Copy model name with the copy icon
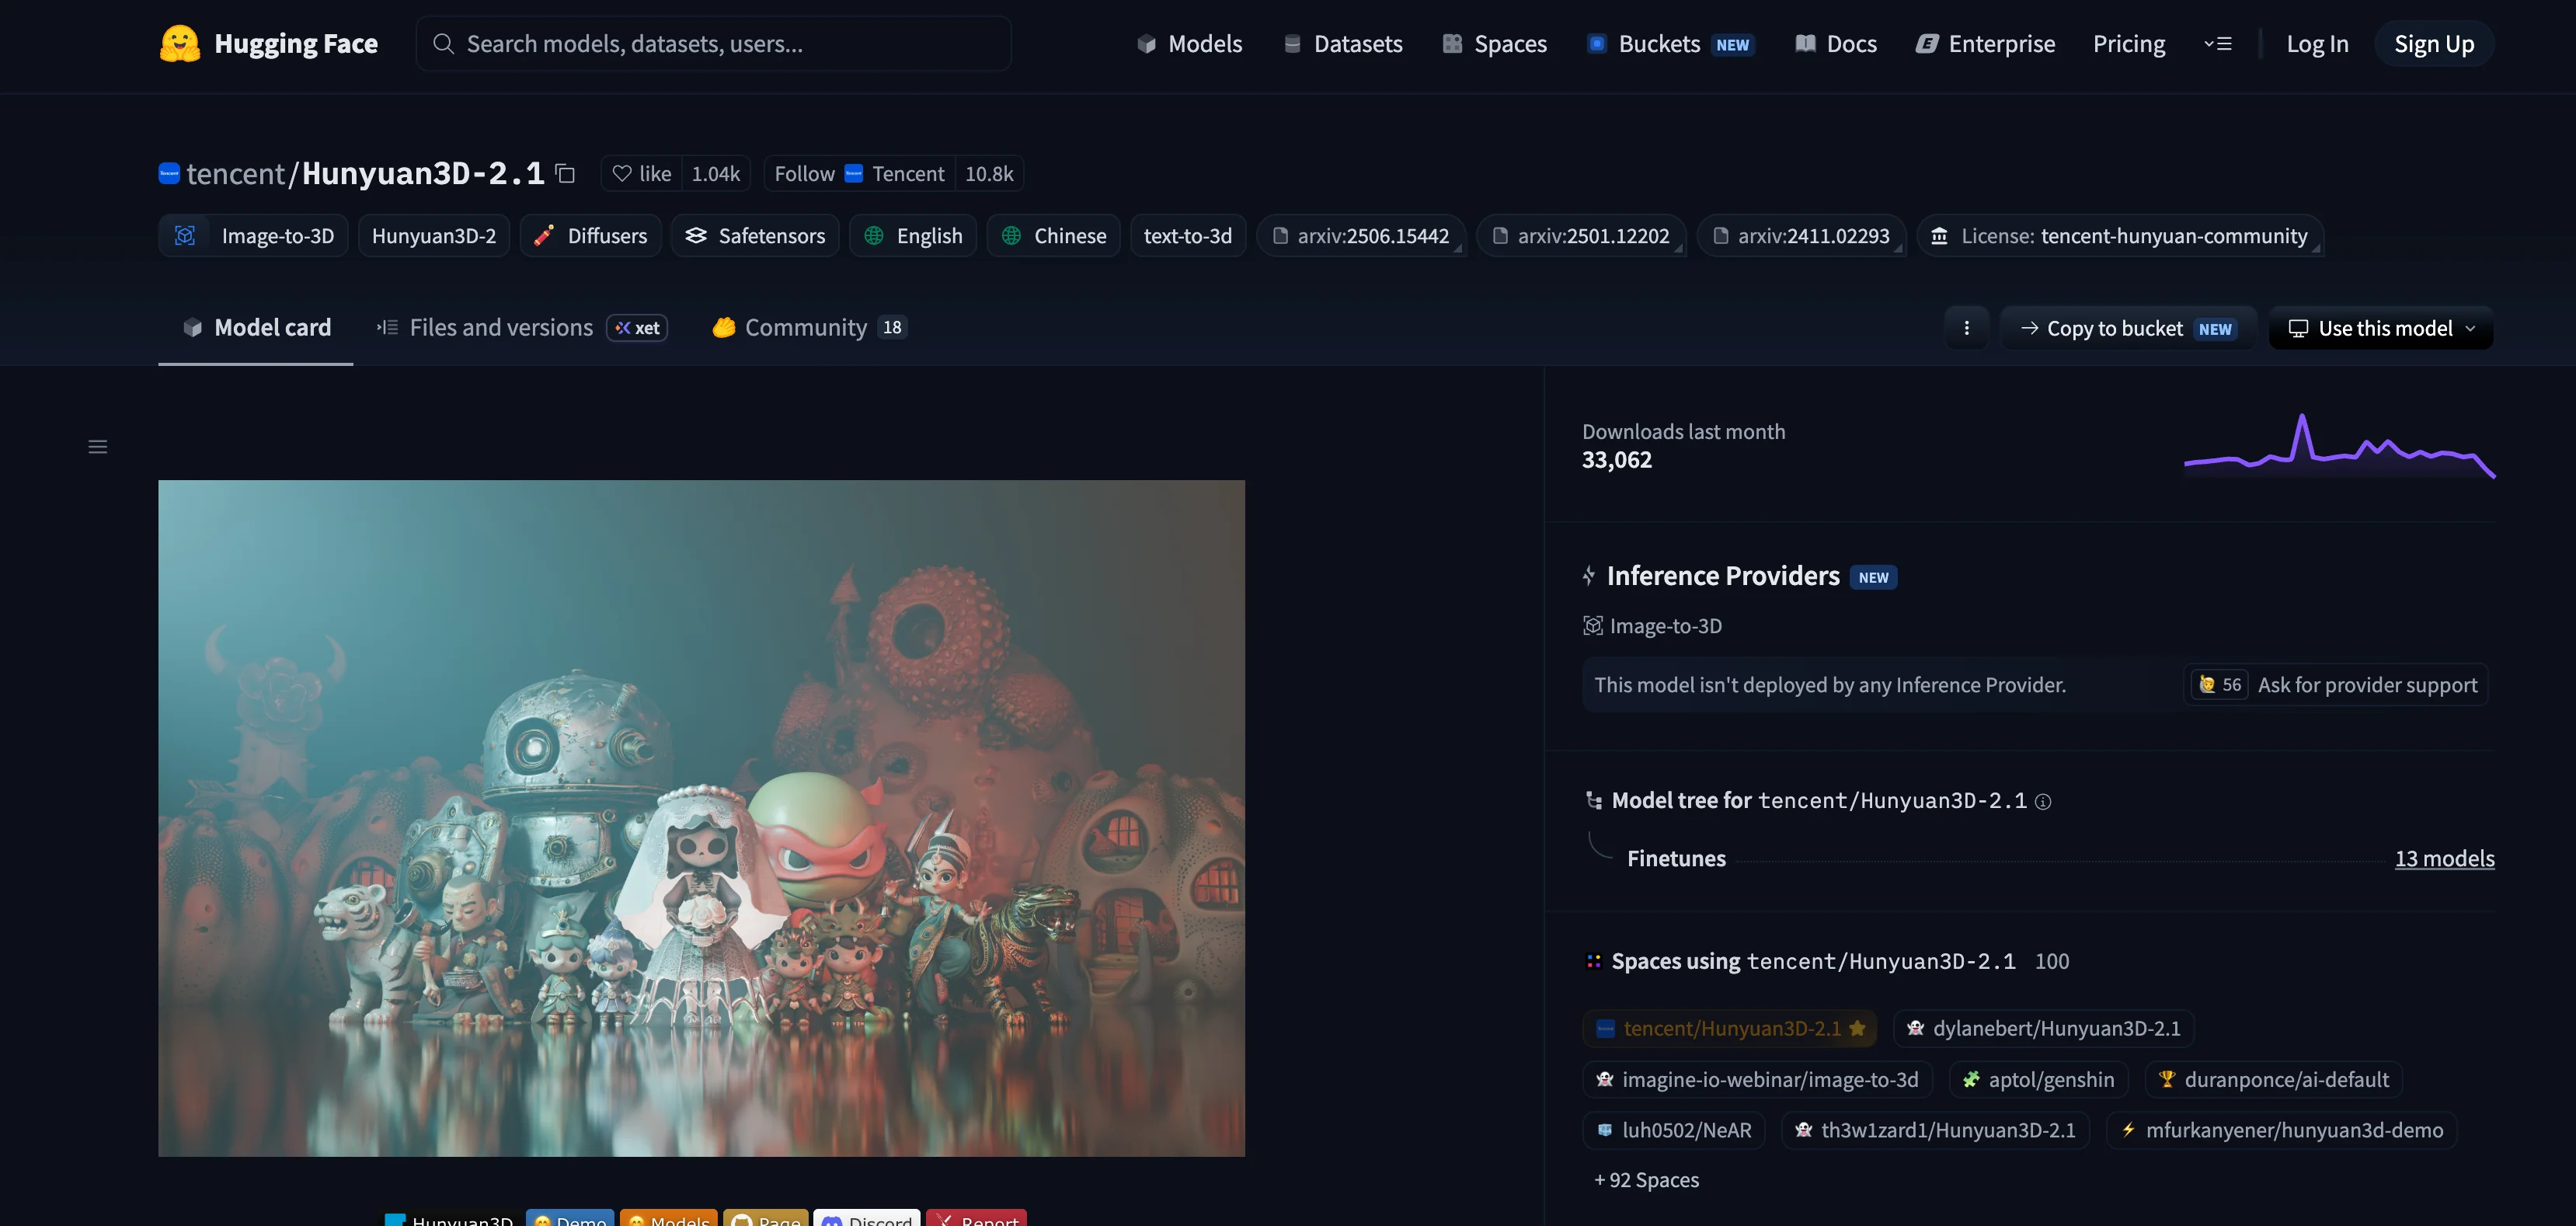Screen dimensions: 2576x1226 565,173
